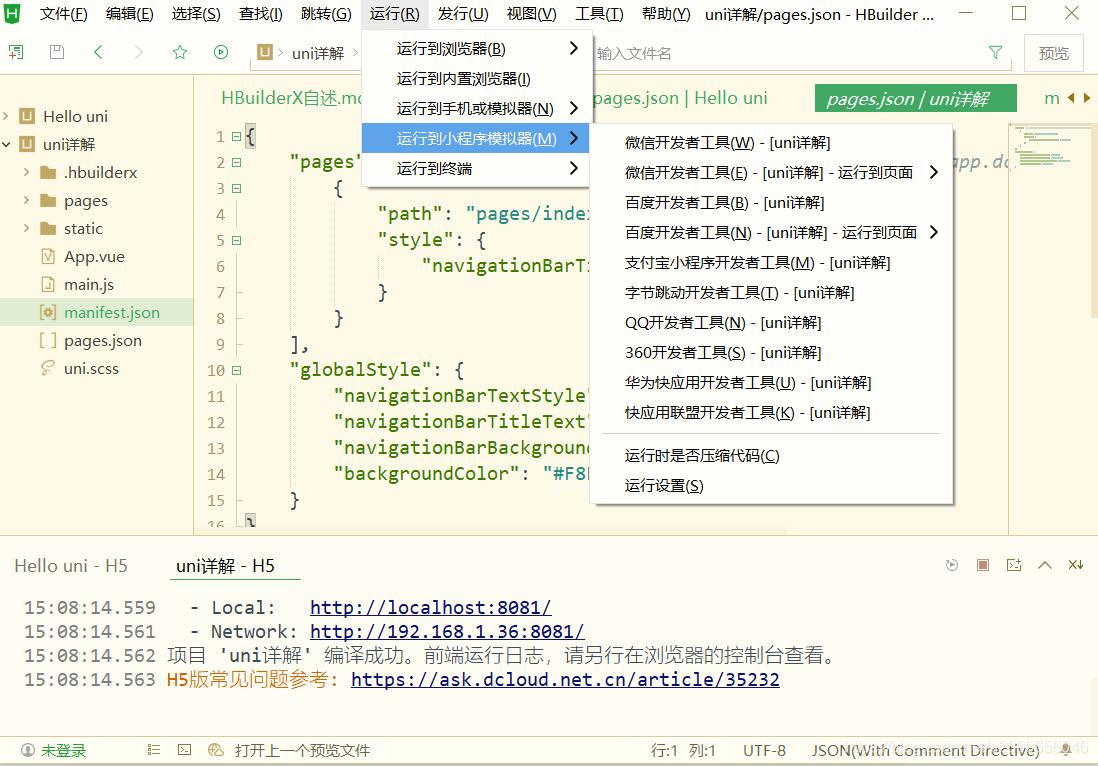Open 运行到手机或模拟器 submenu
The width and height of the screenshot is (1098, 766).
(477, 109)
